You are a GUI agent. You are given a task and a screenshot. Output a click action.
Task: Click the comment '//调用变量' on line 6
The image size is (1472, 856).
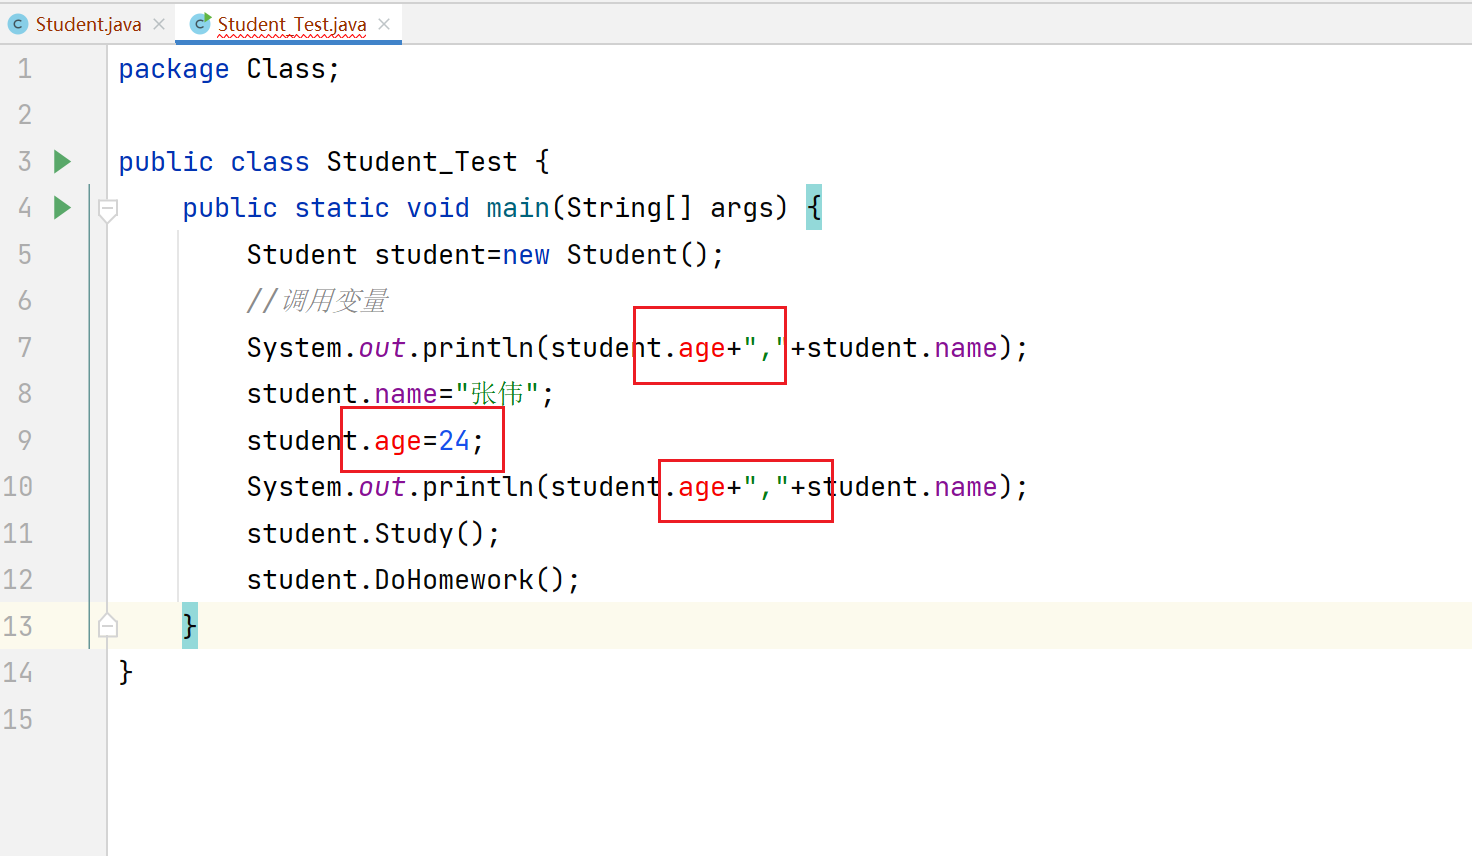317,301
